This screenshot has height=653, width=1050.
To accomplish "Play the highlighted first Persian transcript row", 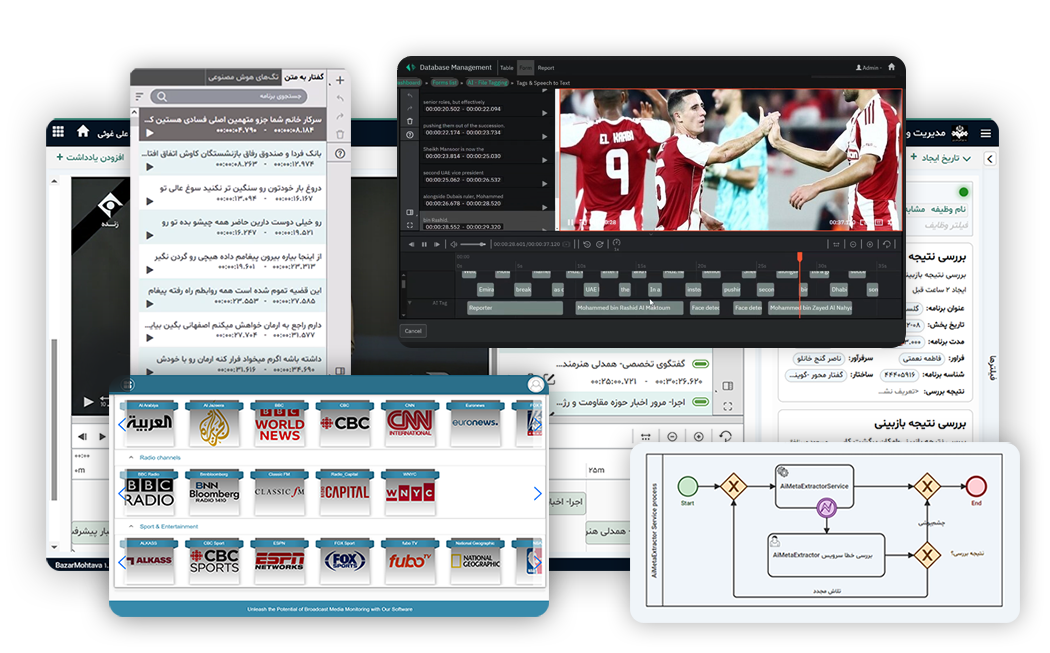I will [x=150, y=133].
